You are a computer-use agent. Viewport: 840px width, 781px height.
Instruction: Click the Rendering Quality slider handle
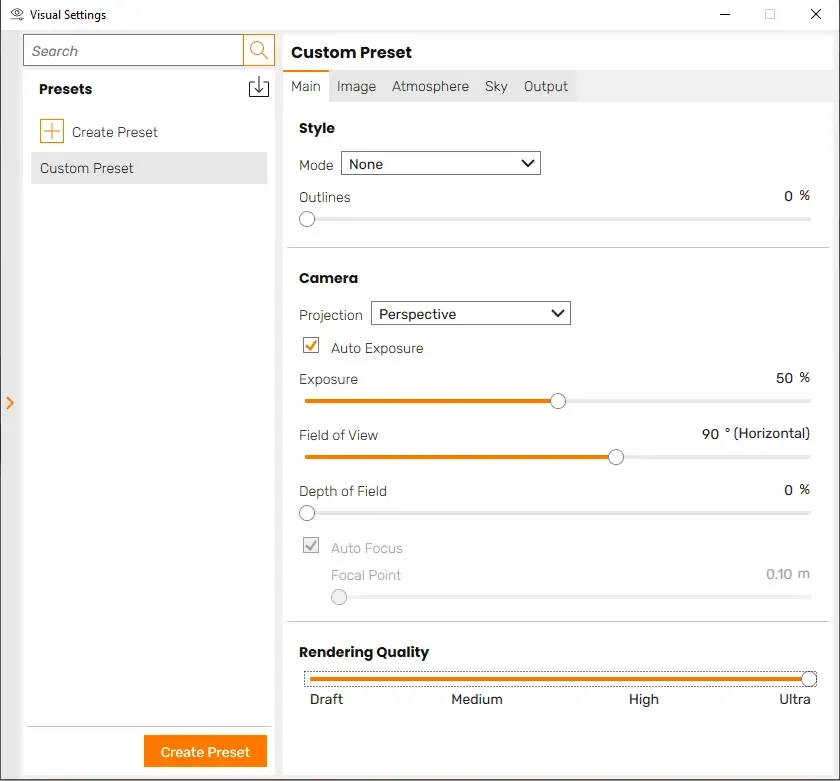(x=809, y=679)
